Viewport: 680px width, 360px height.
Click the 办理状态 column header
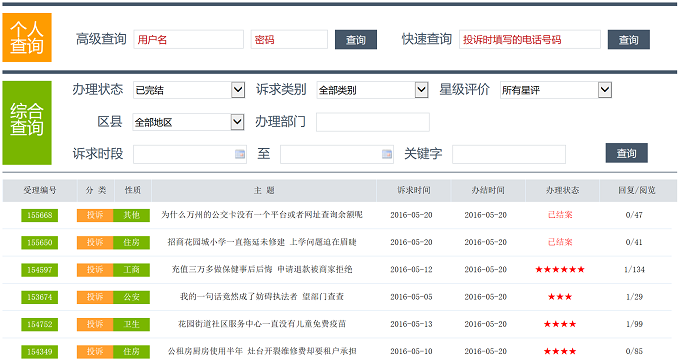point(562,190)
